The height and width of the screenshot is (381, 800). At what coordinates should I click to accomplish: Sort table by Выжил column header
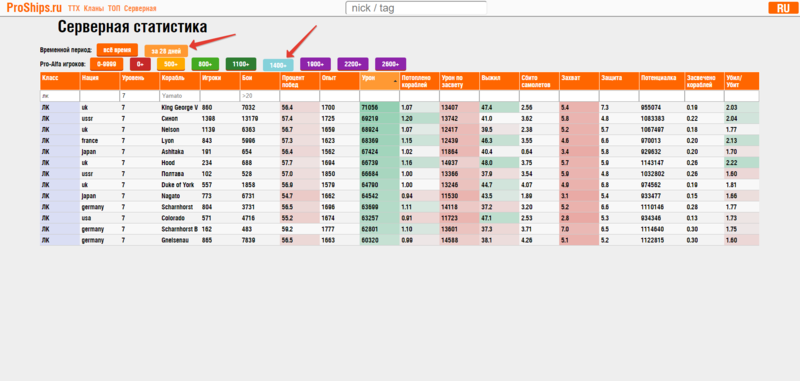tap(499, 81)
